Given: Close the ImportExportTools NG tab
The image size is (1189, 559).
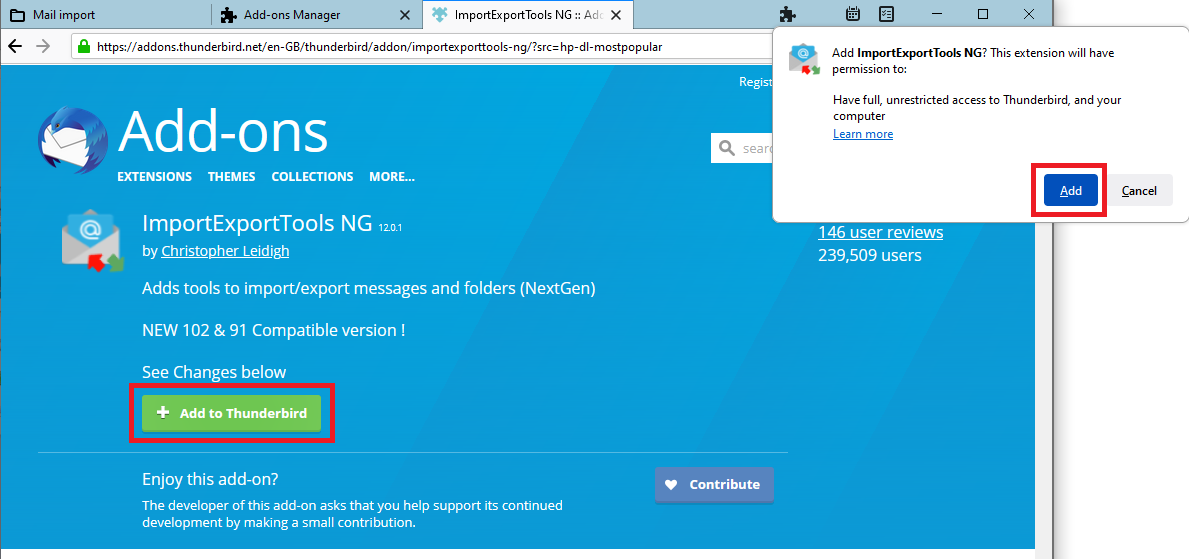Looking at the screenshot, I should coord(616,15).
